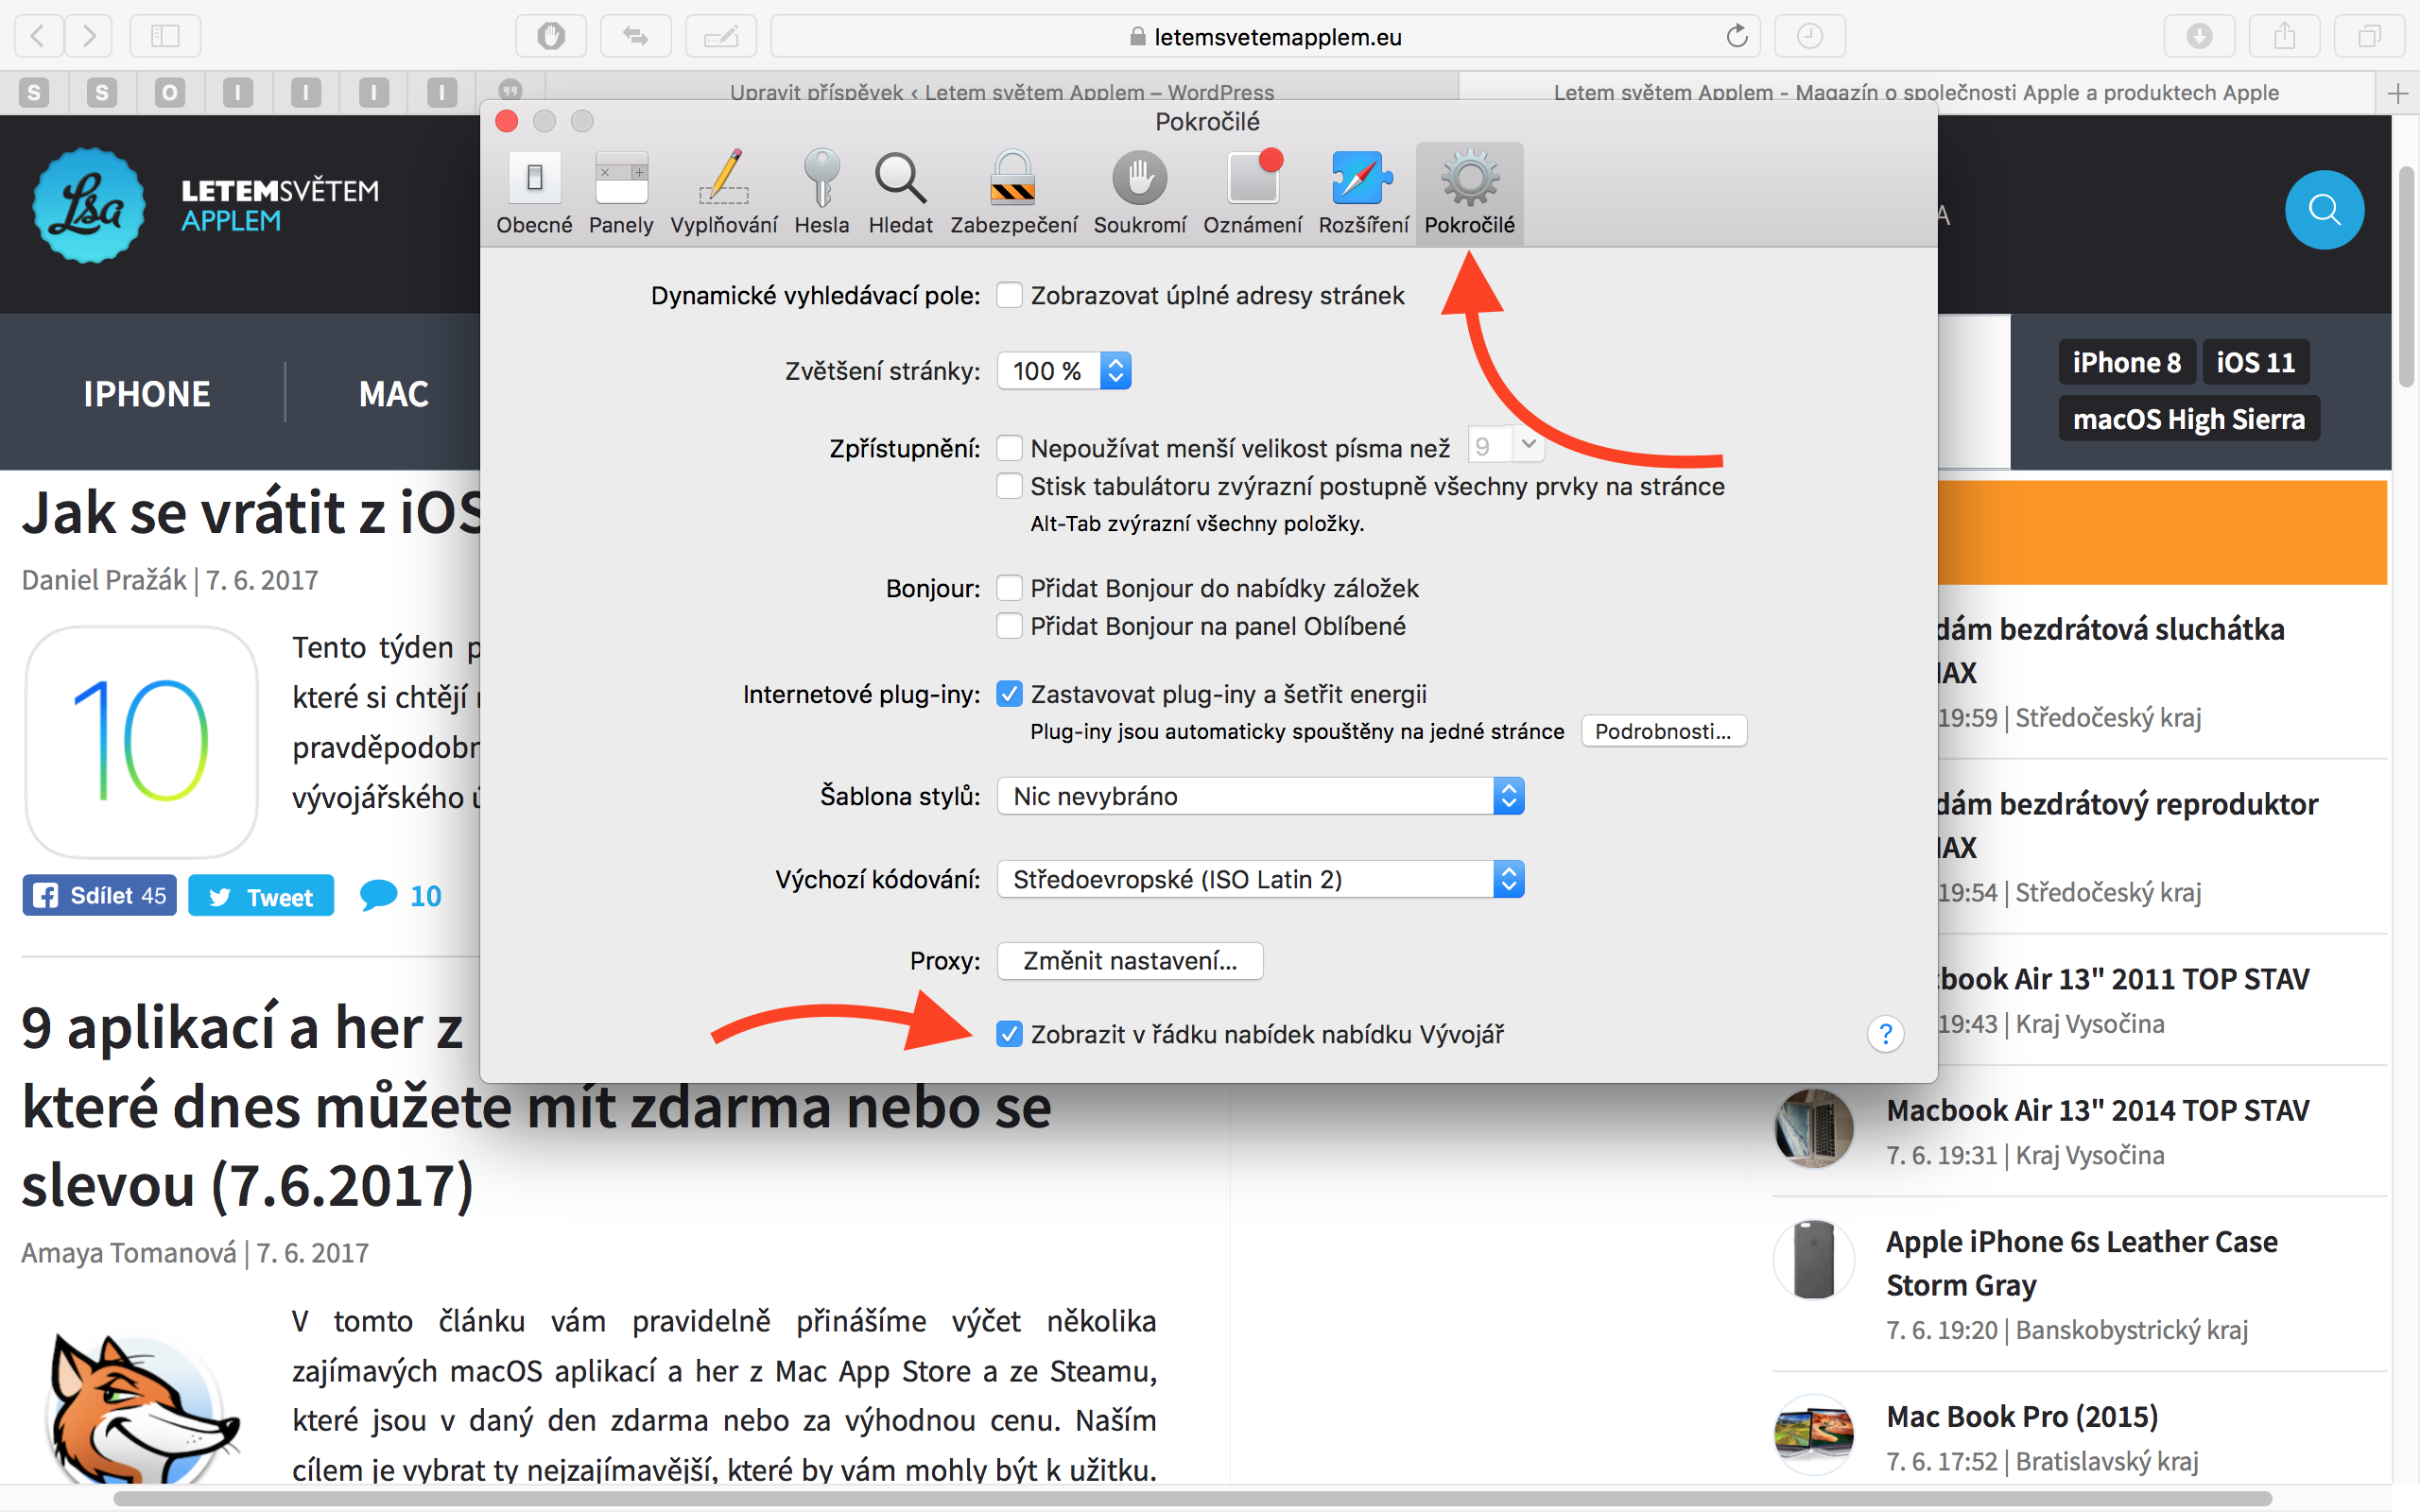Click the Změnit nastavení proxy button
This screenshot has width=2420, height=1512.
point(1130,961)
